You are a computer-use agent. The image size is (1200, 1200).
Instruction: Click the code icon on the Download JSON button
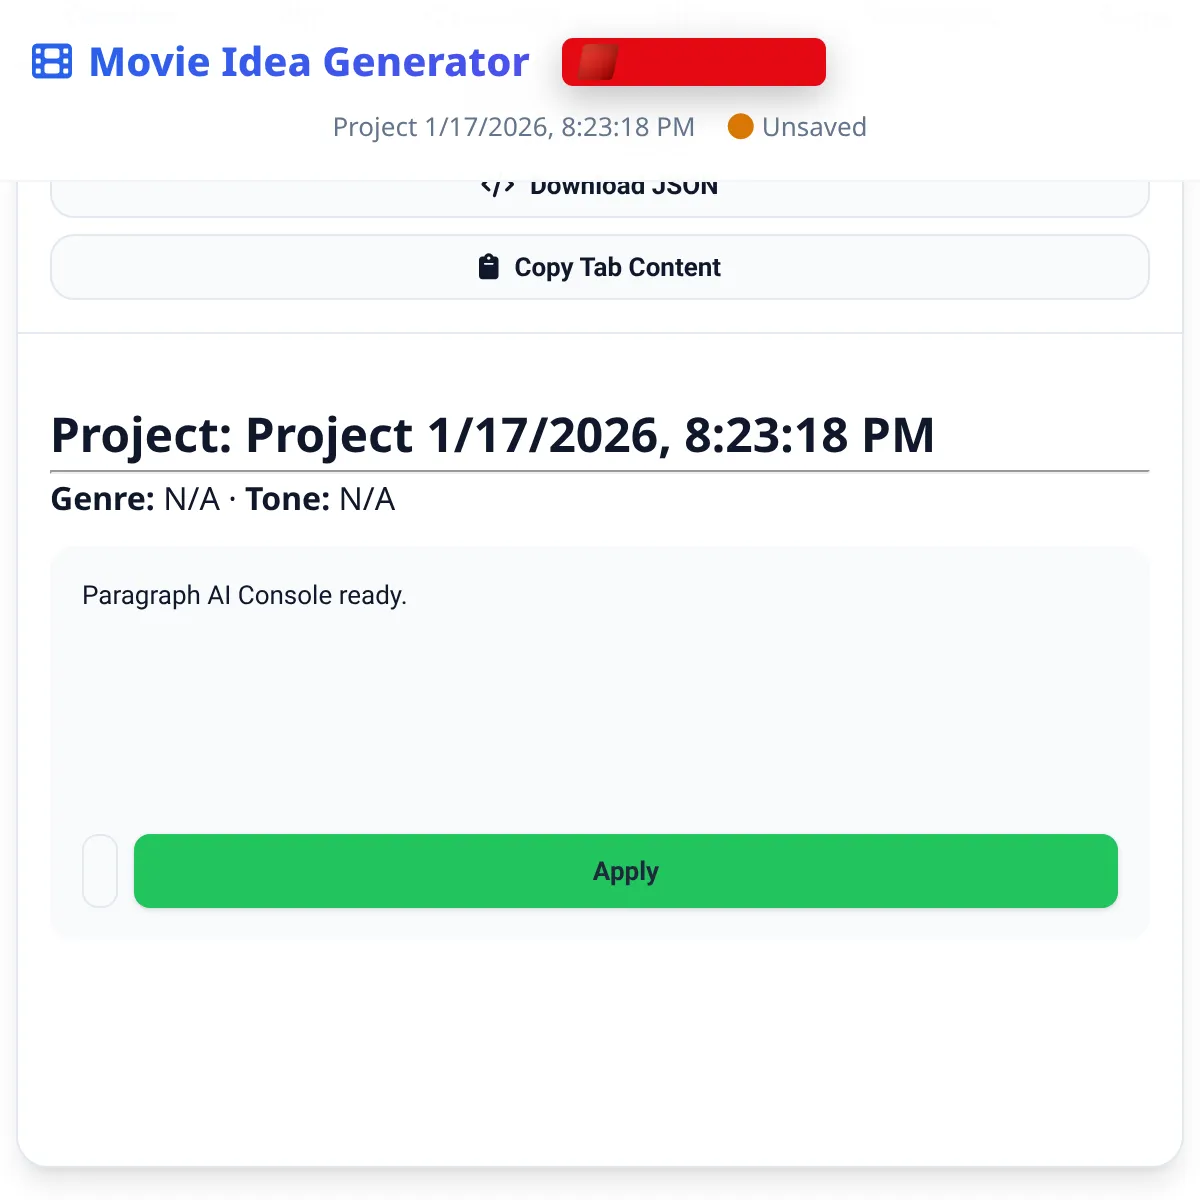tap(499, 184)
